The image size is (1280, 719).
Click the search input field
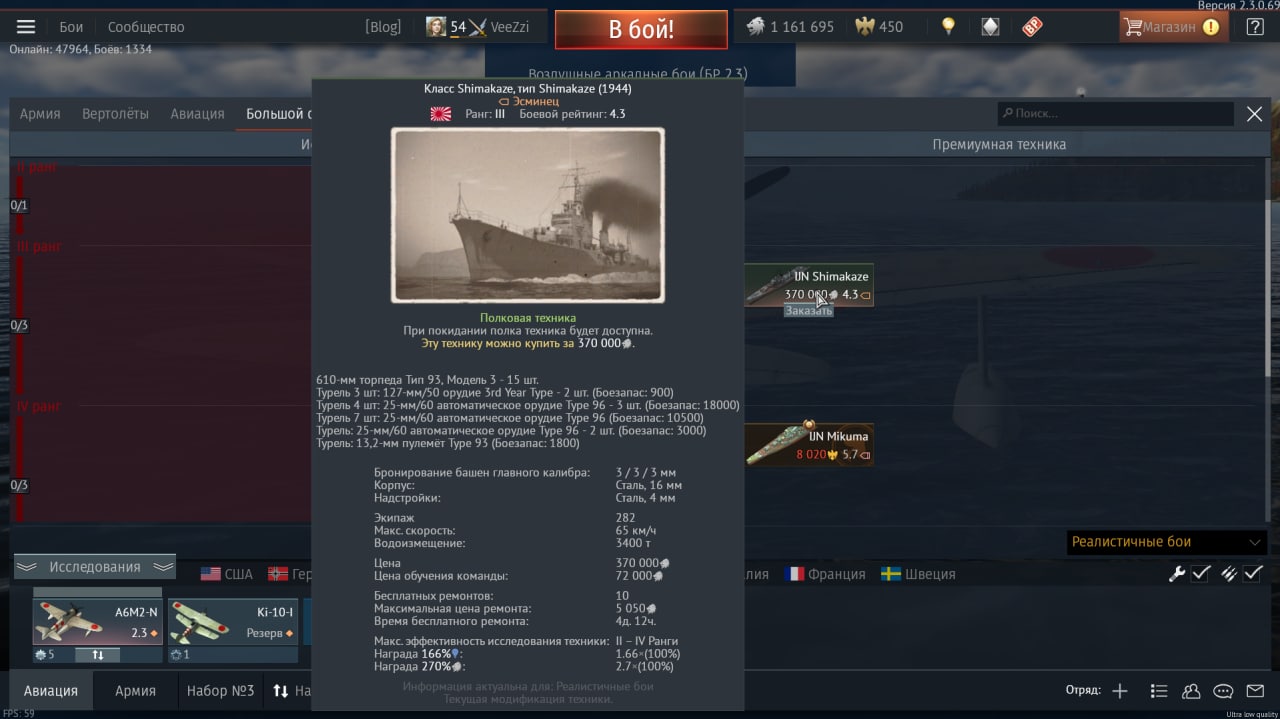[1116, 114]
